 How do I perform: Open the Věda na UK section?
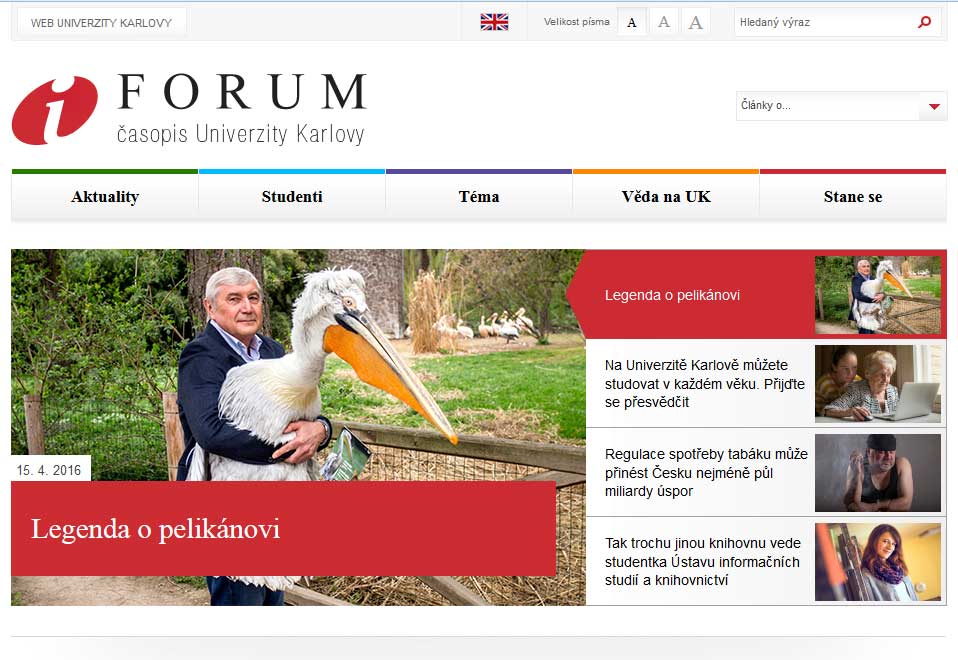(666, 197)
